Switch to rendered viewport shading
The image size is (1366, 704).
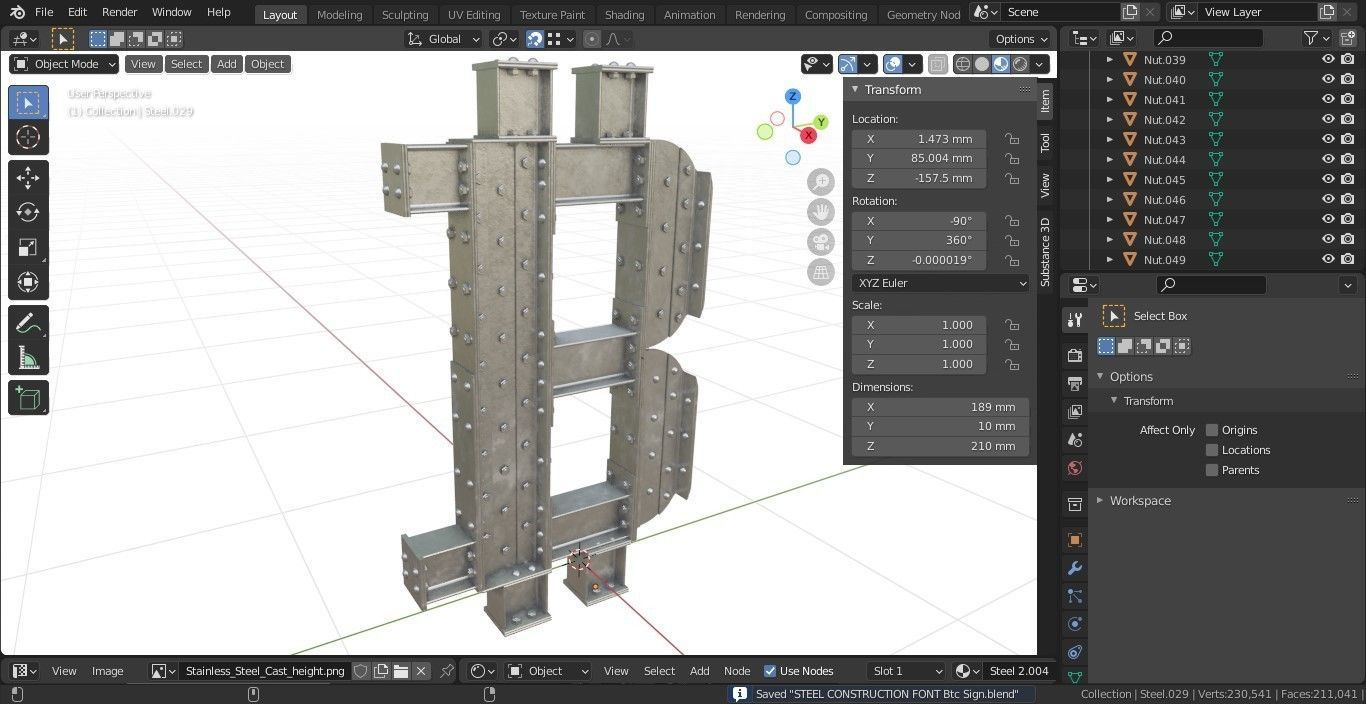[x=1020, y=64]
